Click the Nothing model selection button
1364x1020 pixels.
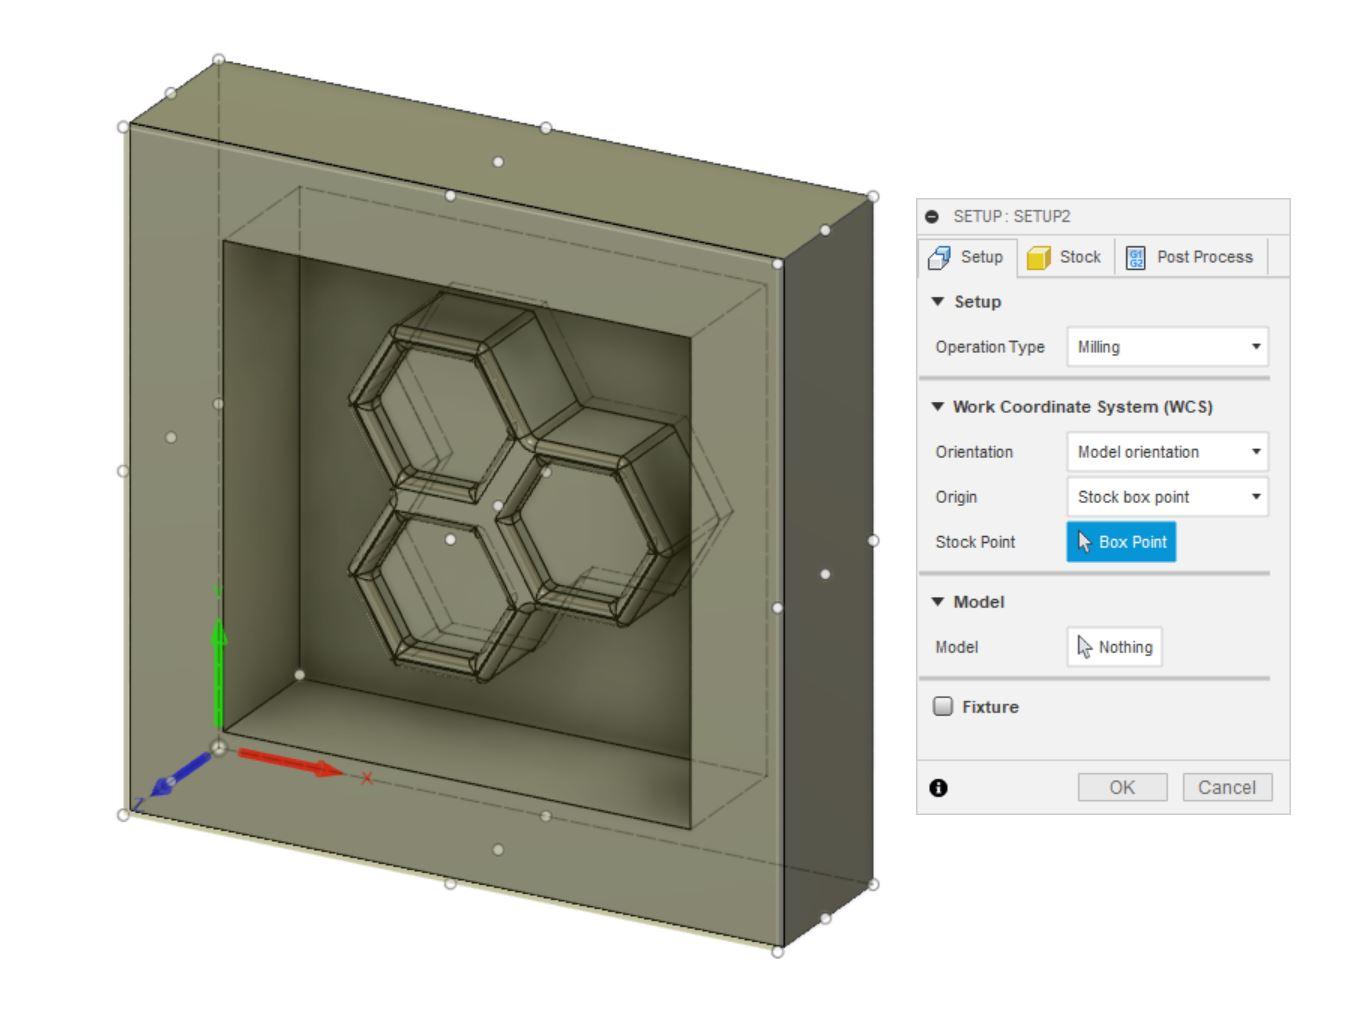1114,647
